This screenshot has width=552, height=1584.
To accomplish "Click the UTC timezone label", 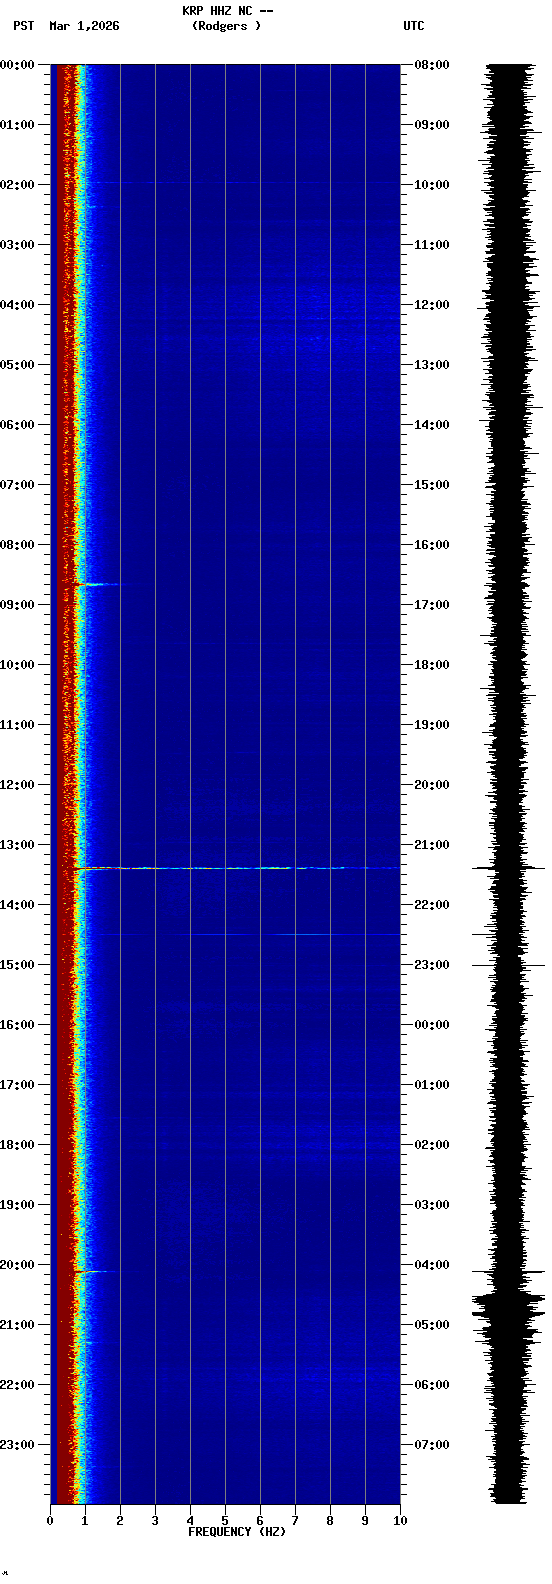I will (414, 26).
